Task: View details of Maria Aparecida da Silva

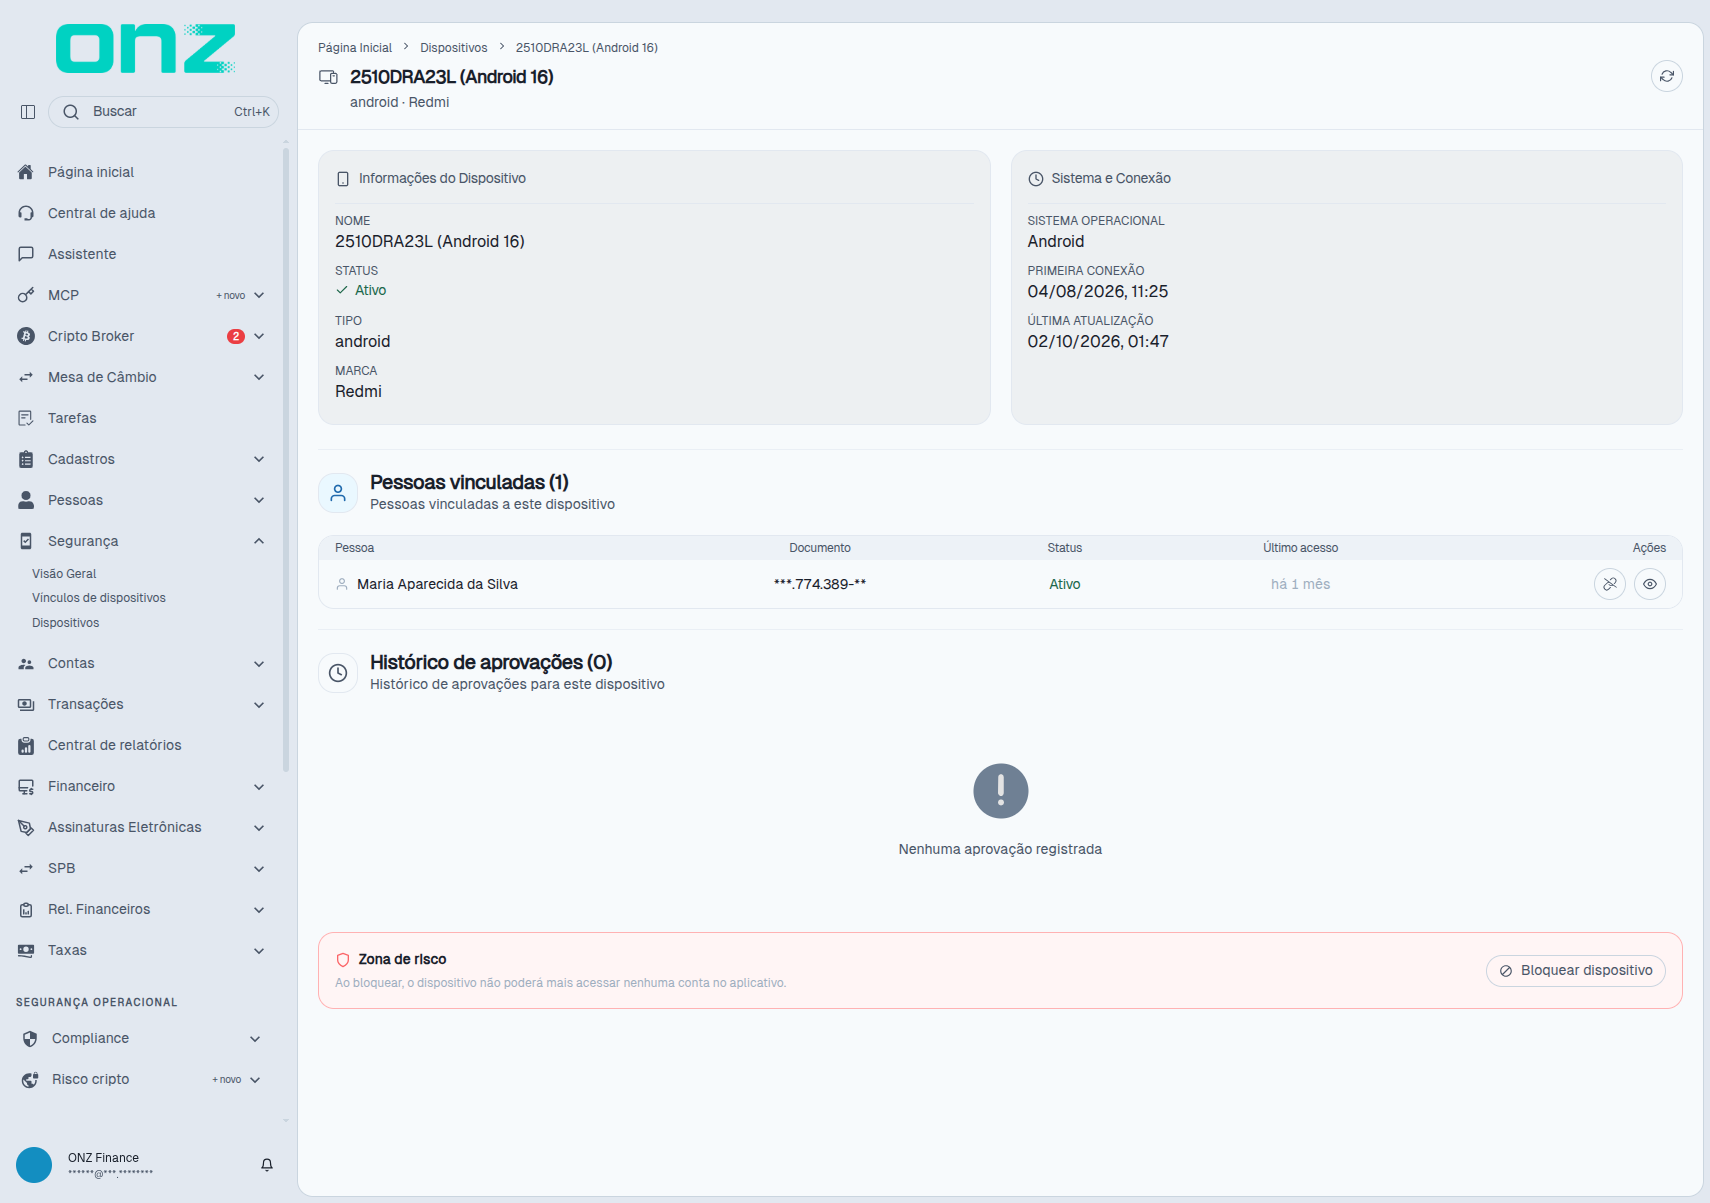Action: click(x=1650, y=584)
